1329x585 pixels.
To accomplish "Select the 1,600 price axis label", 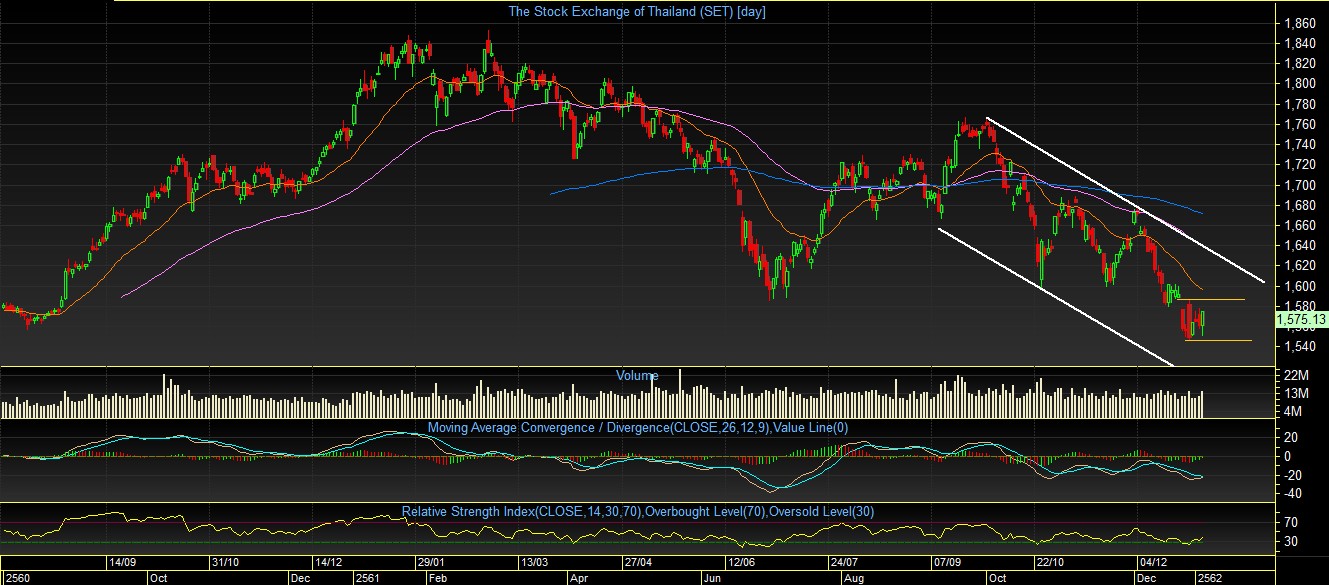I will pos(1299,286).
